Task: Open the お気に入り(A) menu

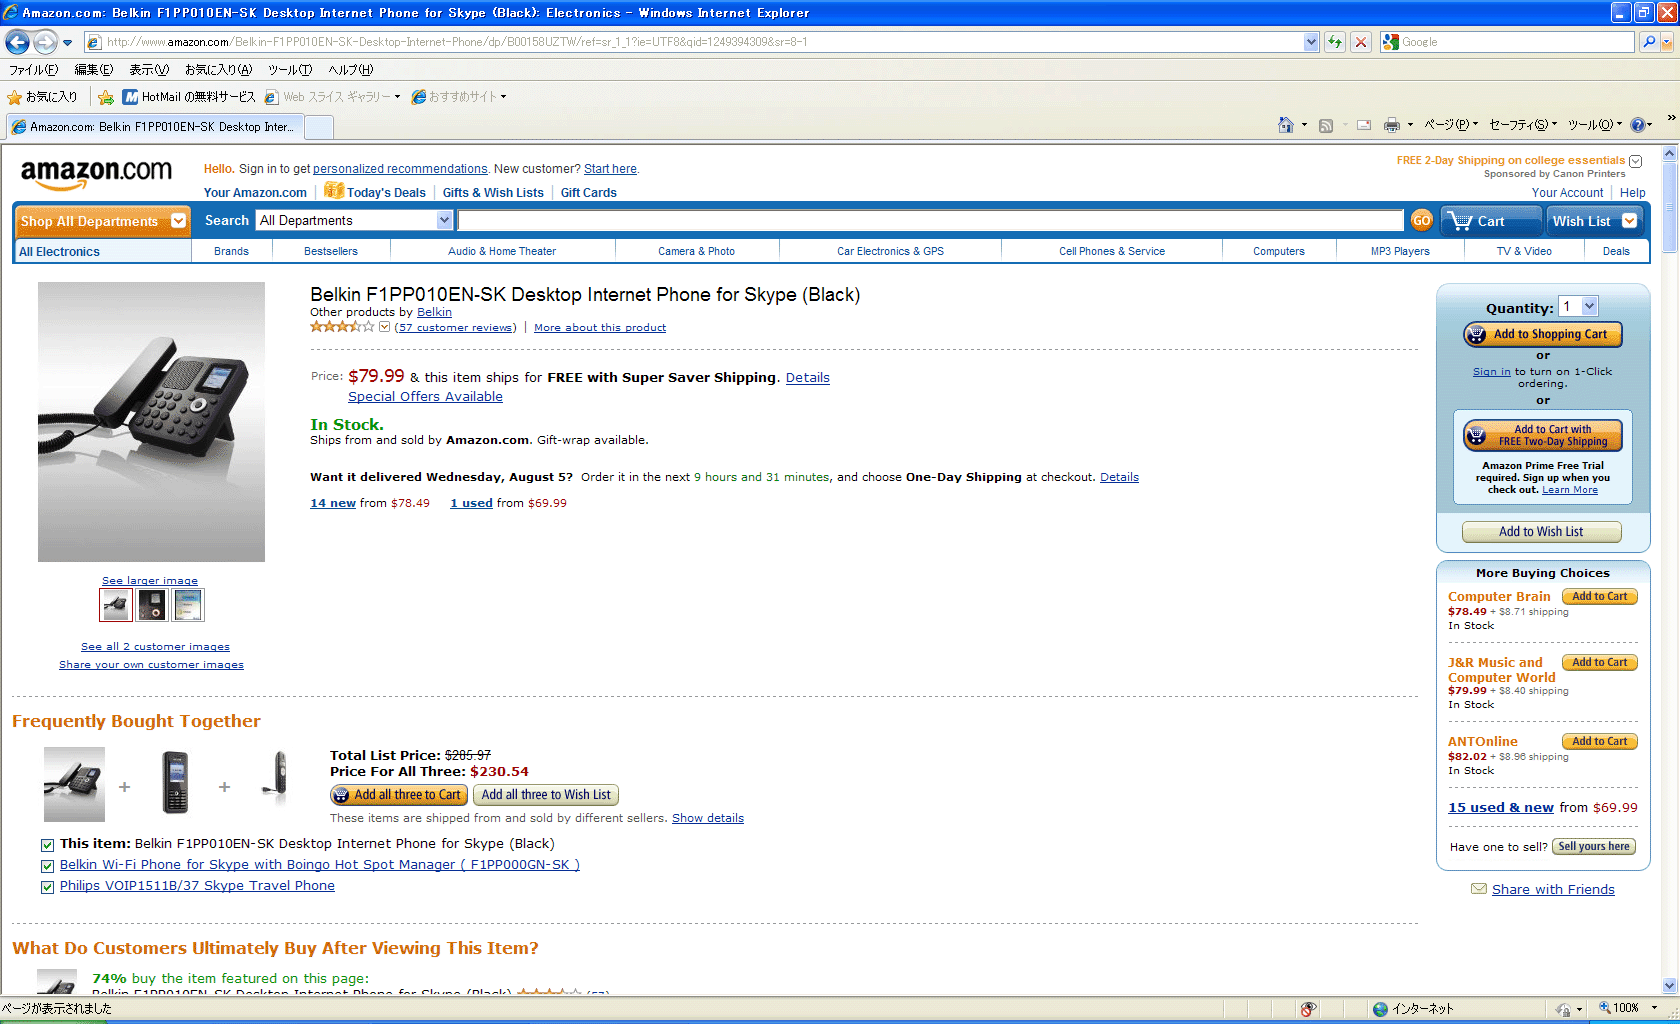Action: tap(218, 70)
